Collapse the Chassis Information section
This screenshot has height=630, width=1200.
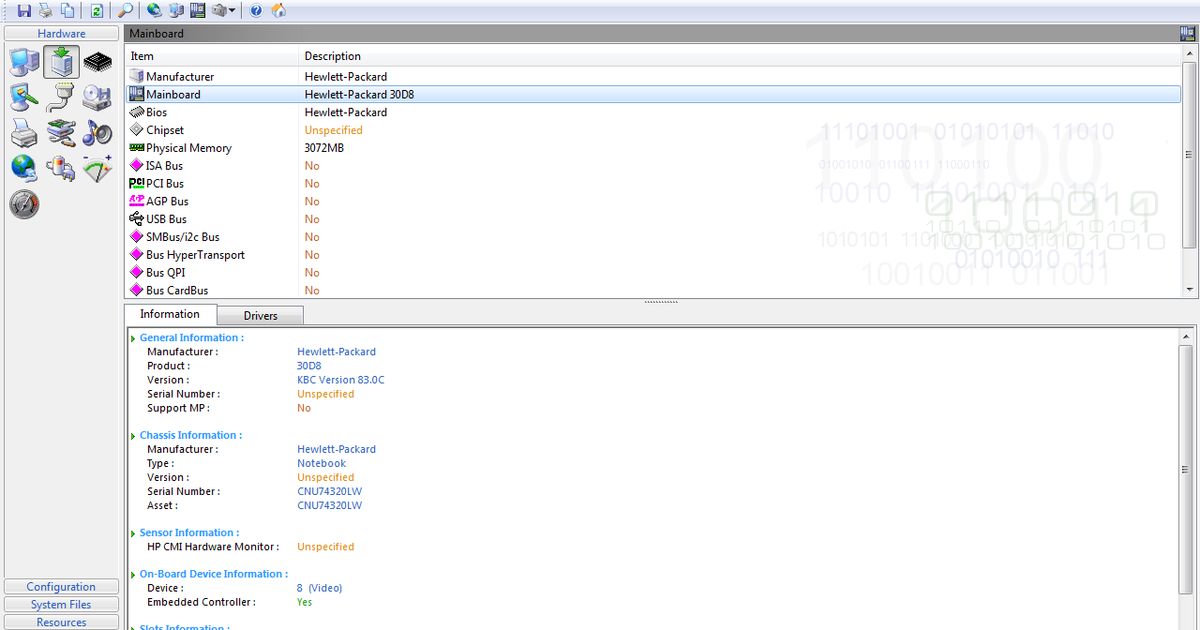pos(132,434)
